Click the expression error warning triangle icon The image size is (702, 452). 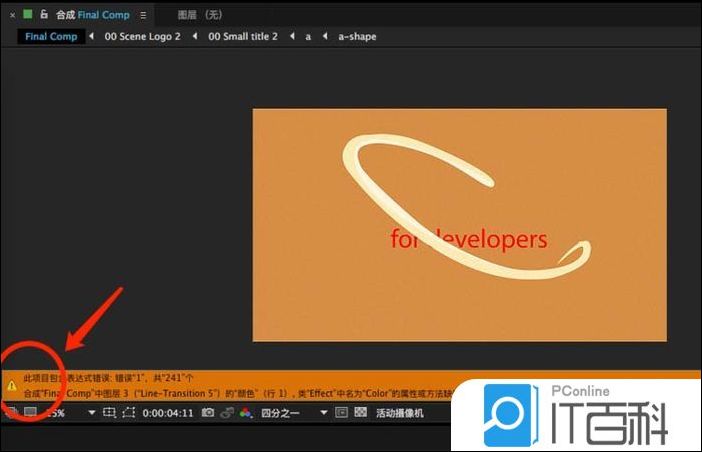tap(11, 384)
